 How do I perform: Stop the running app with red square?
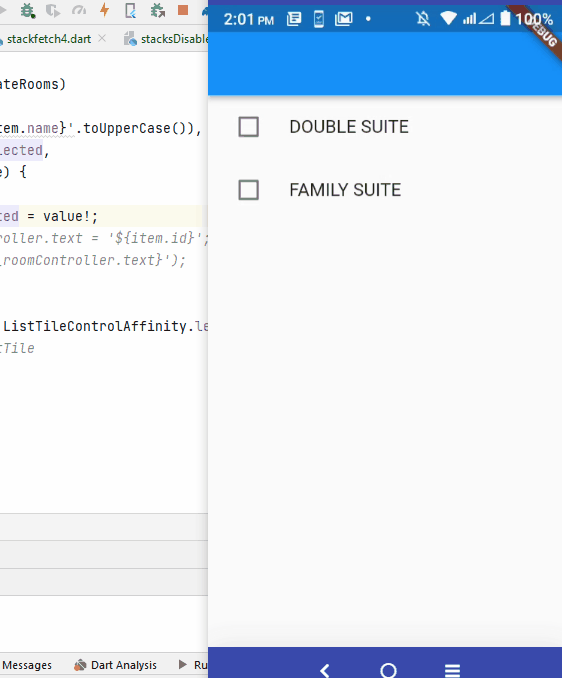(x=183, y=10)
